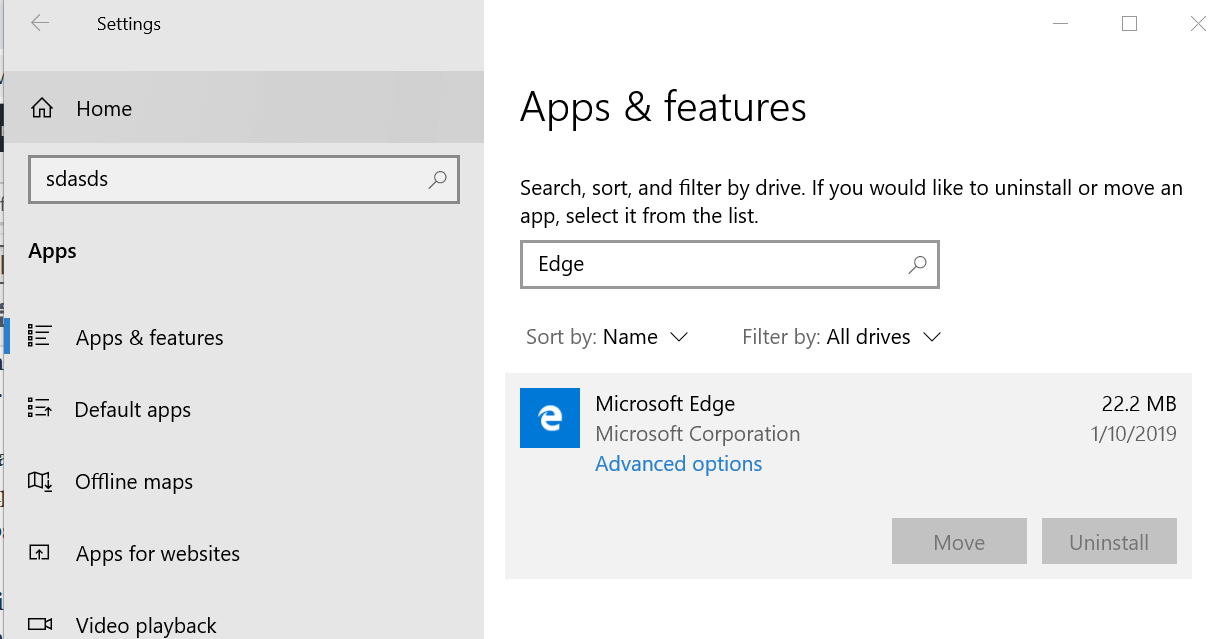The height and width of the screenshot is (639, 1228).
Task: Go to Home in Settings sidebar
Action: (x=242, y=108)
